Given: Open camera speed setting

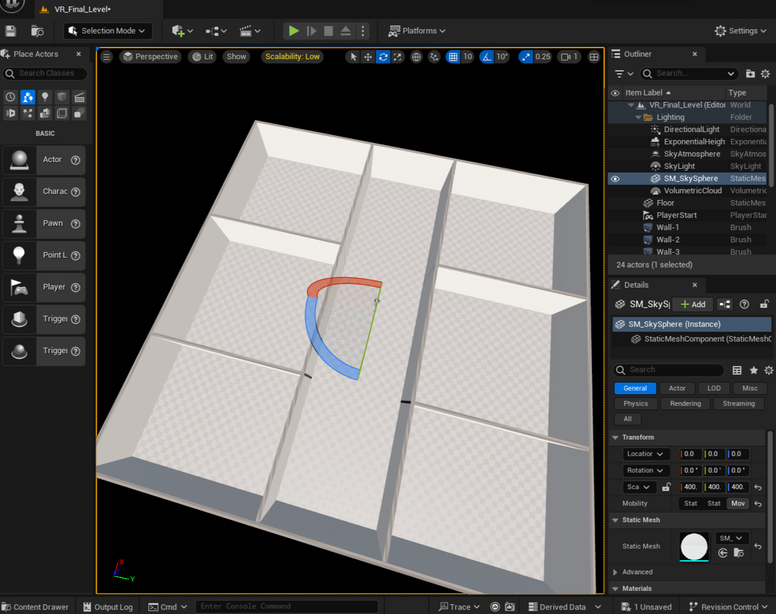Looking at the screenshot, I should tap(569, 57).
